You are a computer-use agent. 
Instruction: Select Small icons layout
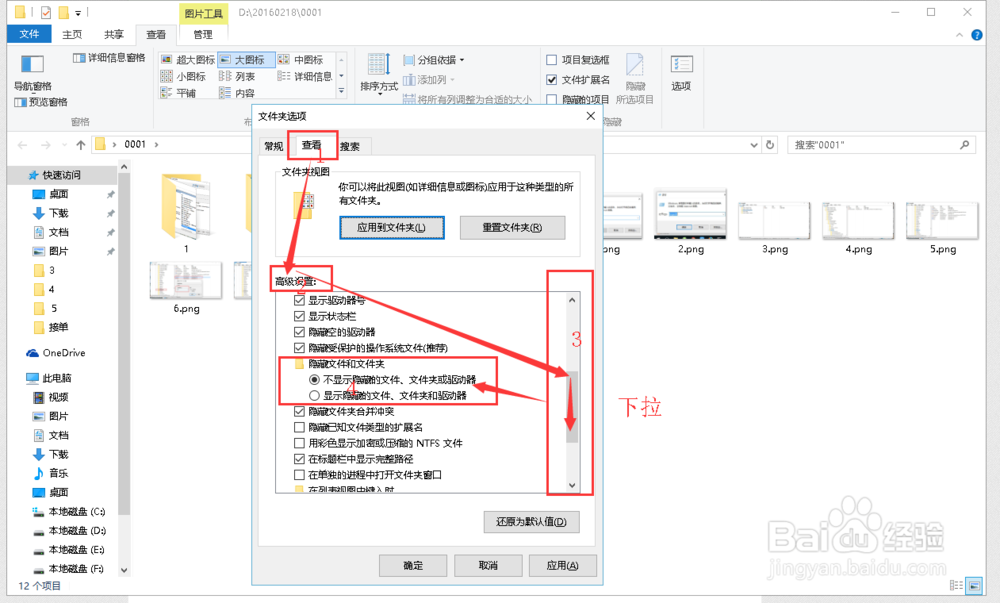pos(184,76)
